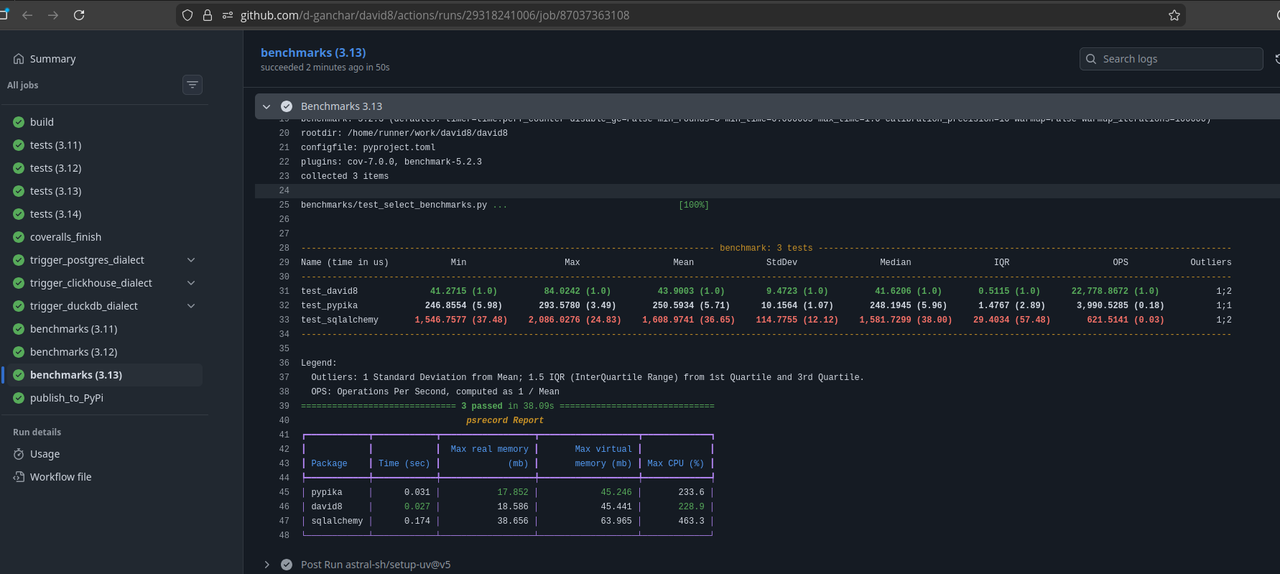Click check icon on Post Run setup-uv step
1280x574 pixels.
pos(287,564)
